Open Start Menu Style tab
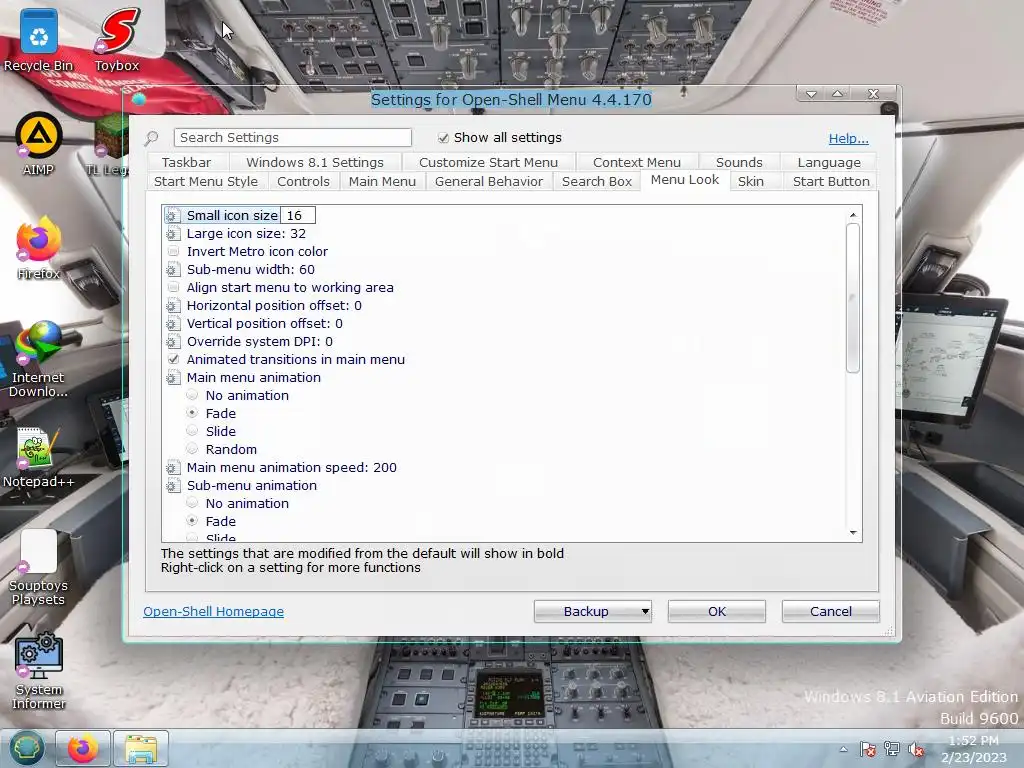 tap(206, 182)
